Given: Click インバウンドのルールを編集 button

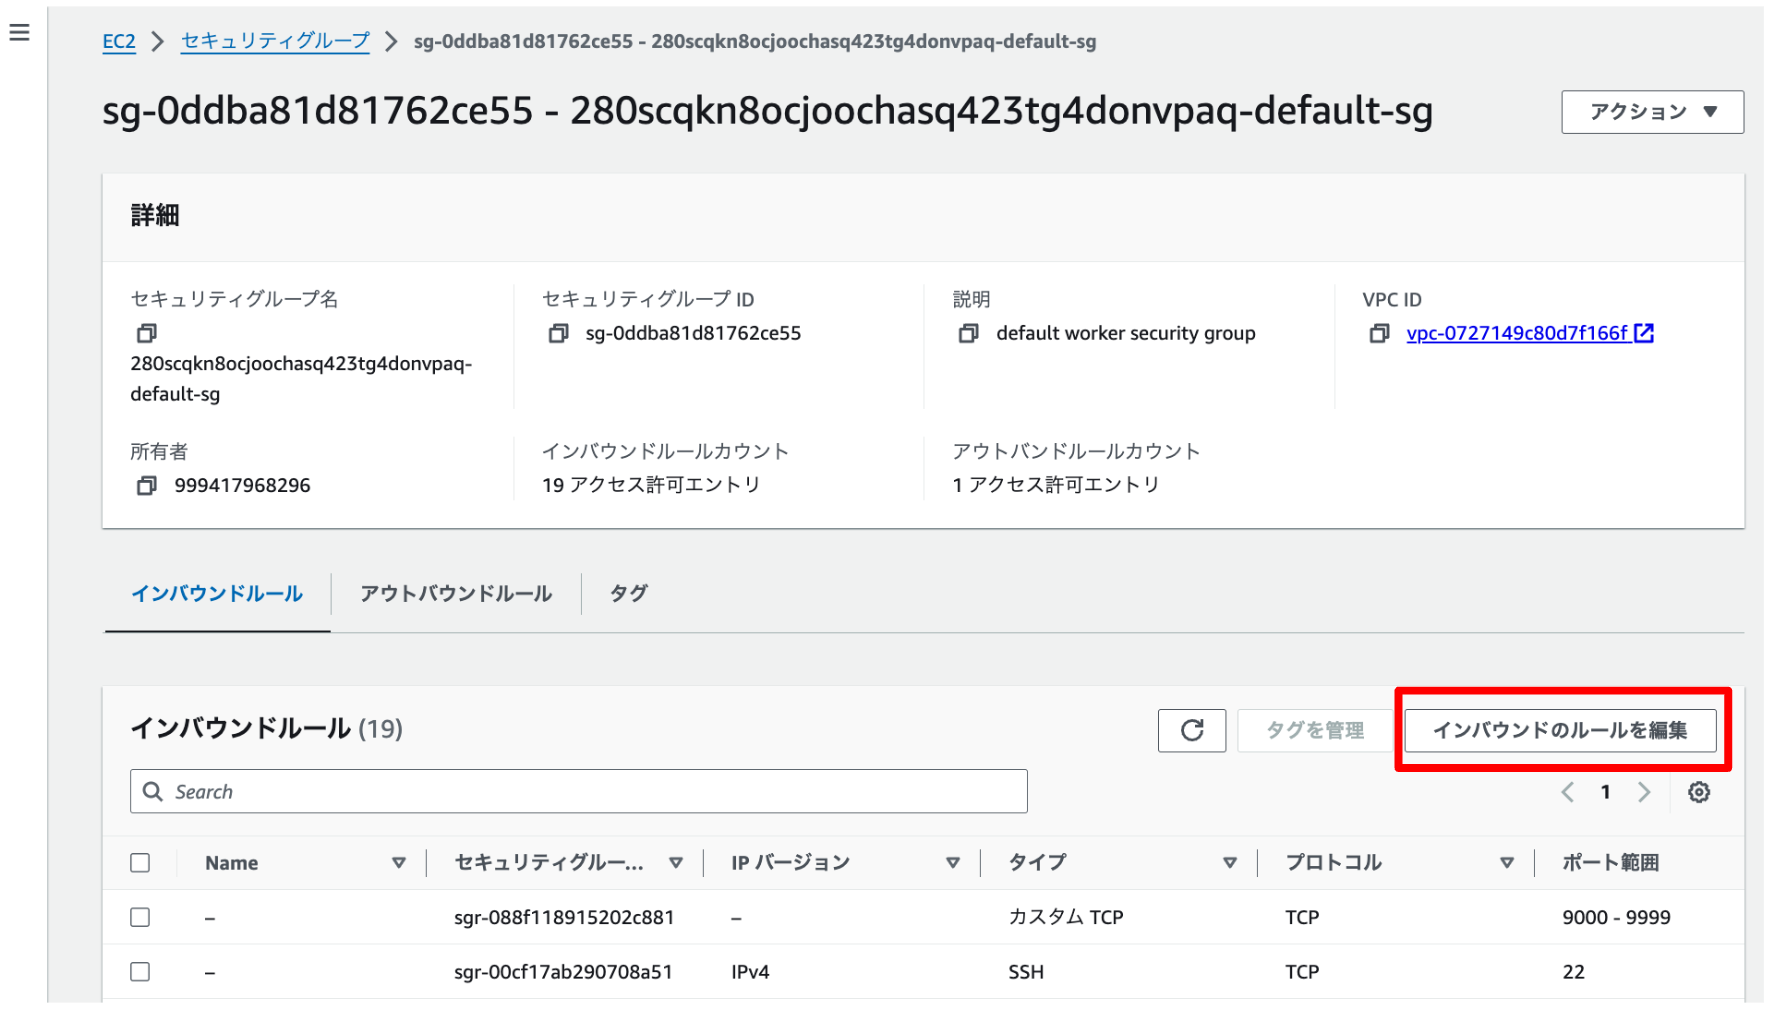Looking at the screenshot, I should pos(1560,730).
